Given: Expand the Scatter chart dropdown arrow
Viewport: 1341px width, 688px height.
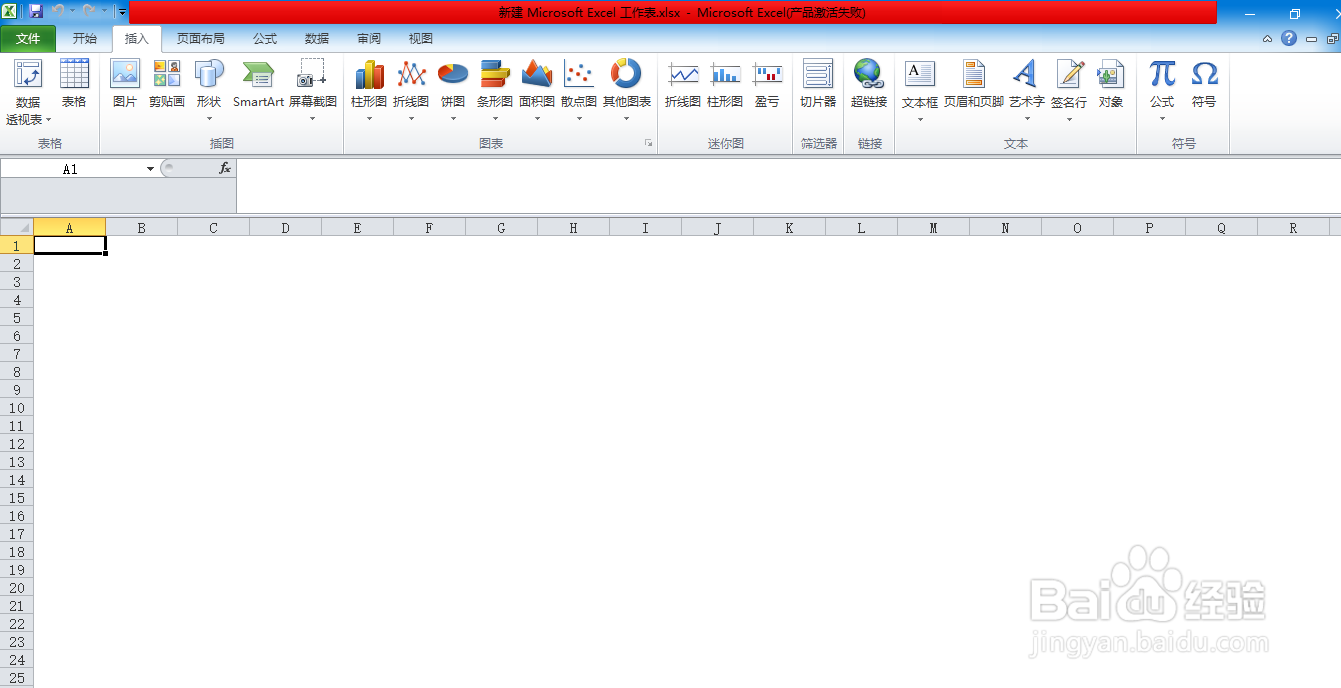Looking at the screenshot, I should click(579, 118).
